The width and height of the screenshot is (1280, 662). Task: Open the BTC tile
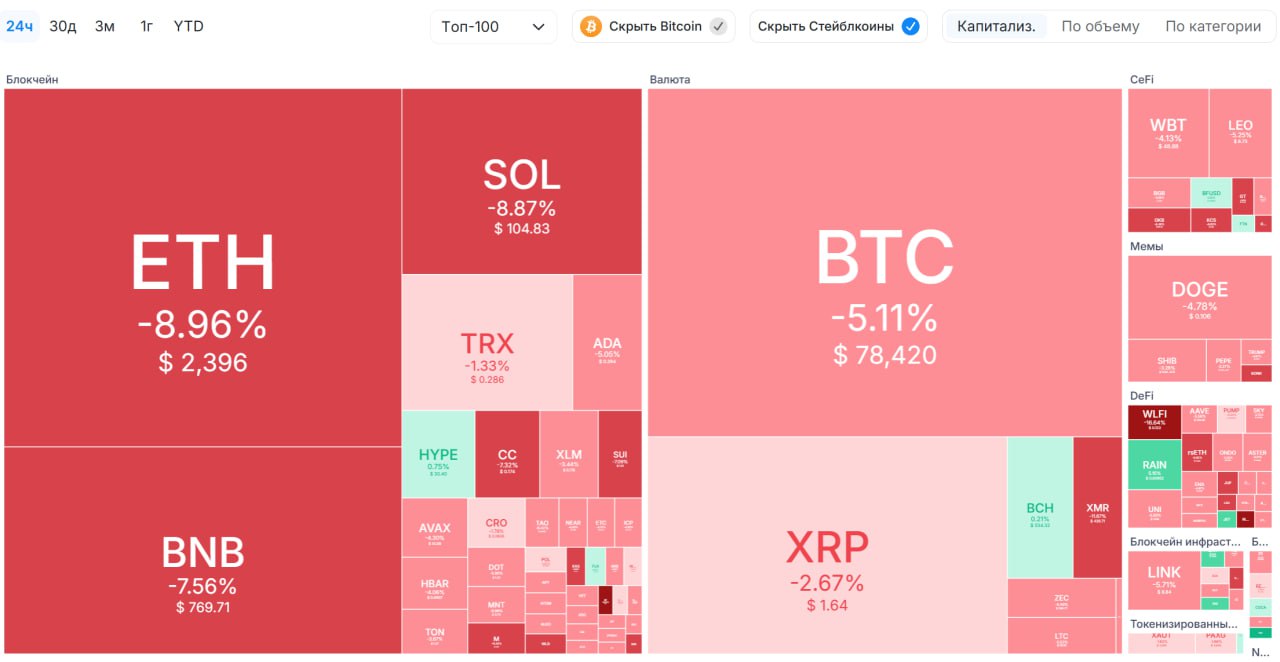pos(884,262)
